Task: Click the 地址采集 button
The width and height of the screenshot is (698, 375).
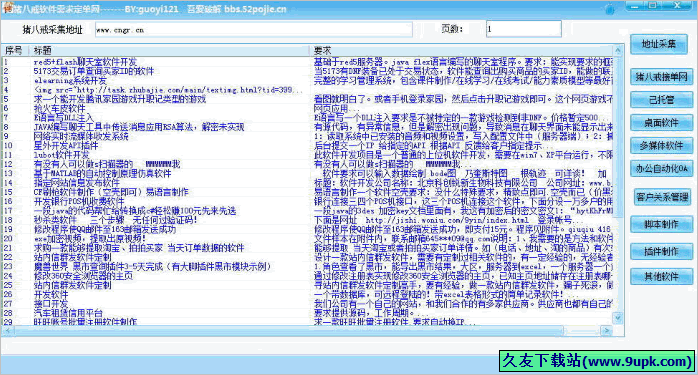Action: click(659, 44)
